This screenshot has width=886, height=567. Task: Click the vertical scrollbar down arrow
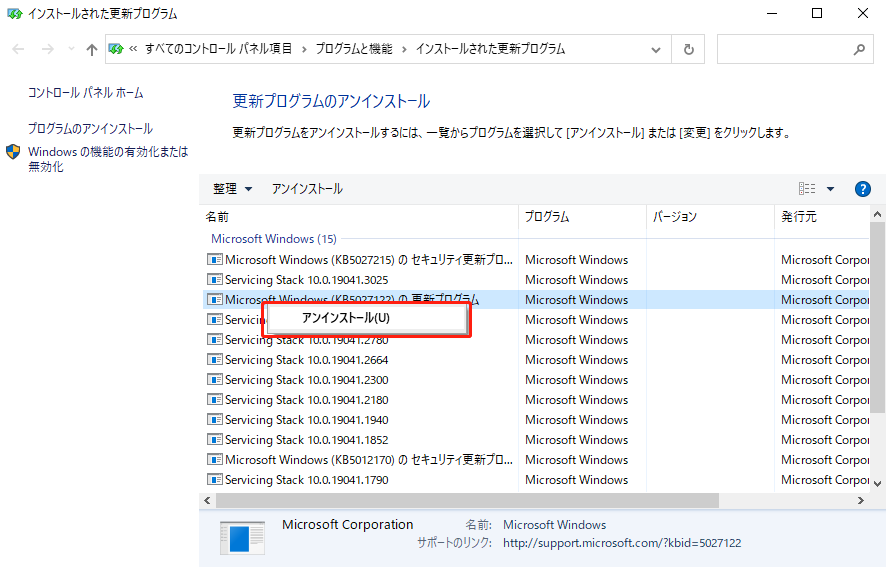(x=877, y=483)
